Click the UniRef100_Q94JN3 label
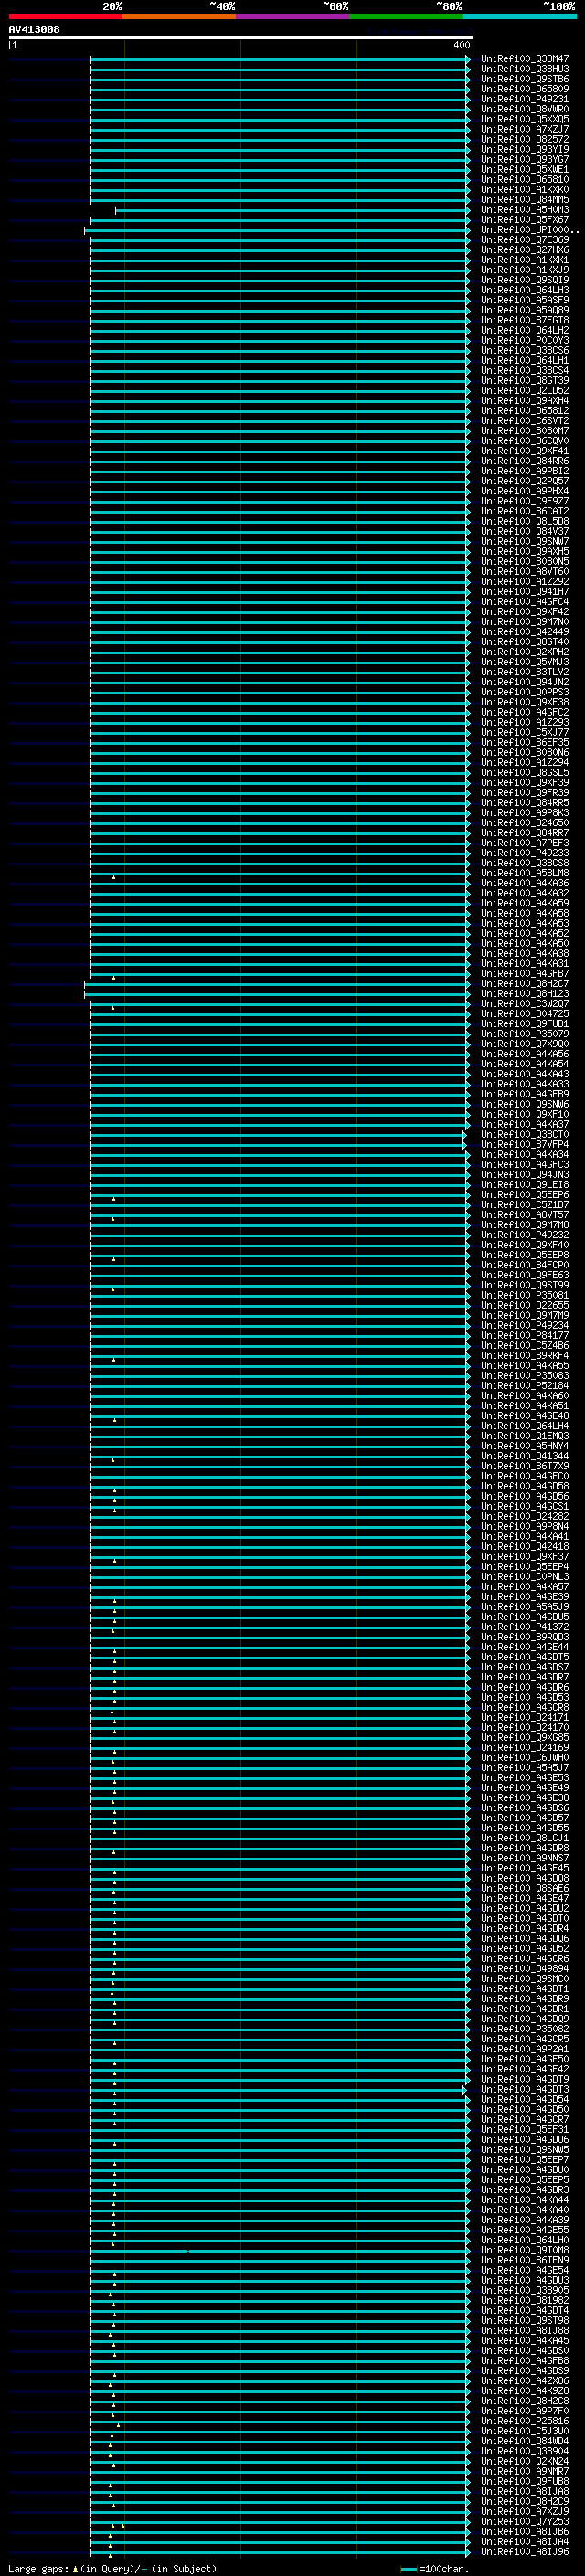 (525, 1175)
